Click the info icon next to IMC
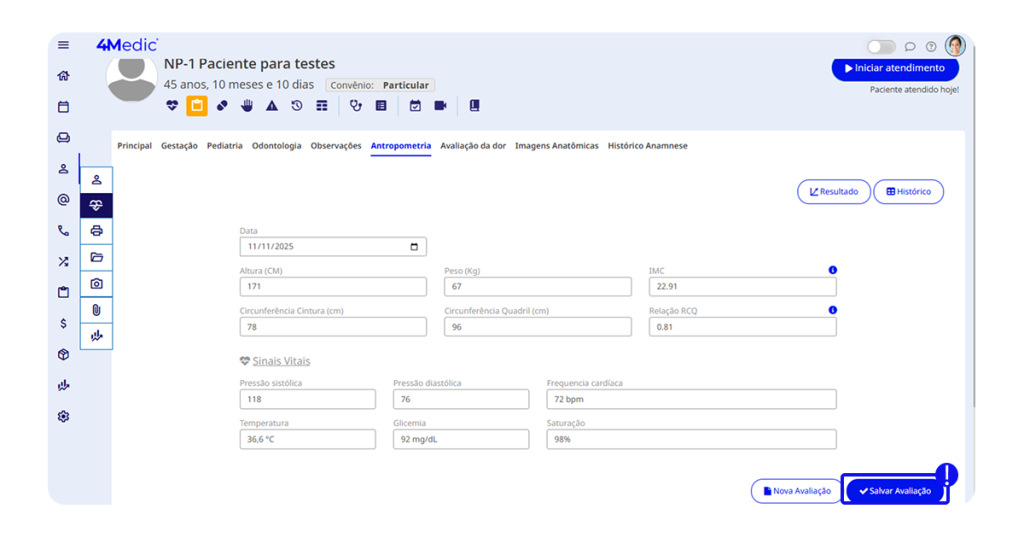 coord(832,270)
